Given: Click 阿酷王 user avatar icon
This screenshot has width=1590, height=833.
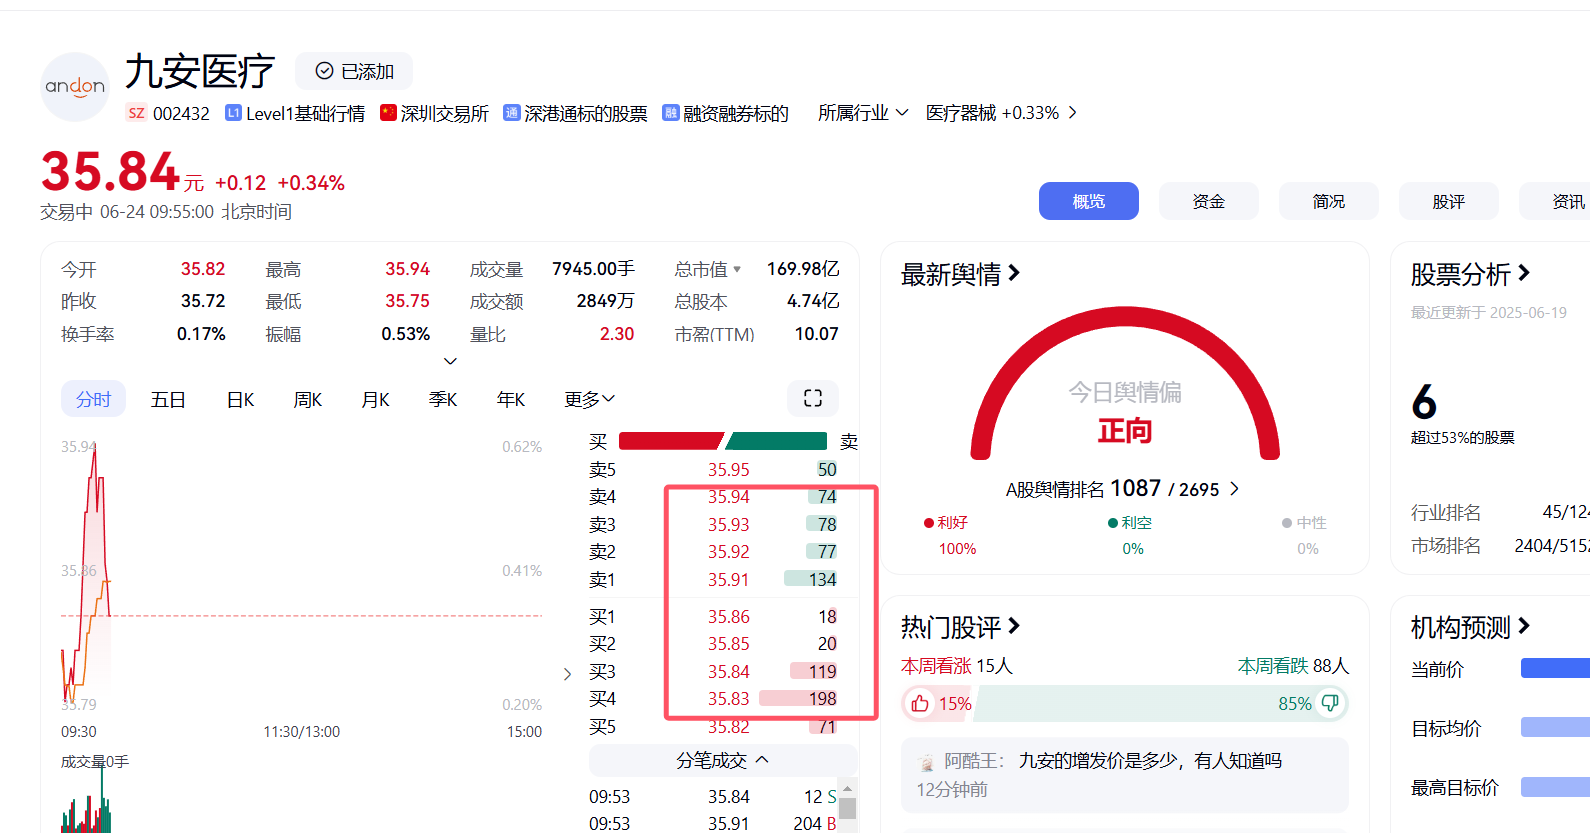Looking at the screenshot, I should point(927,762).
